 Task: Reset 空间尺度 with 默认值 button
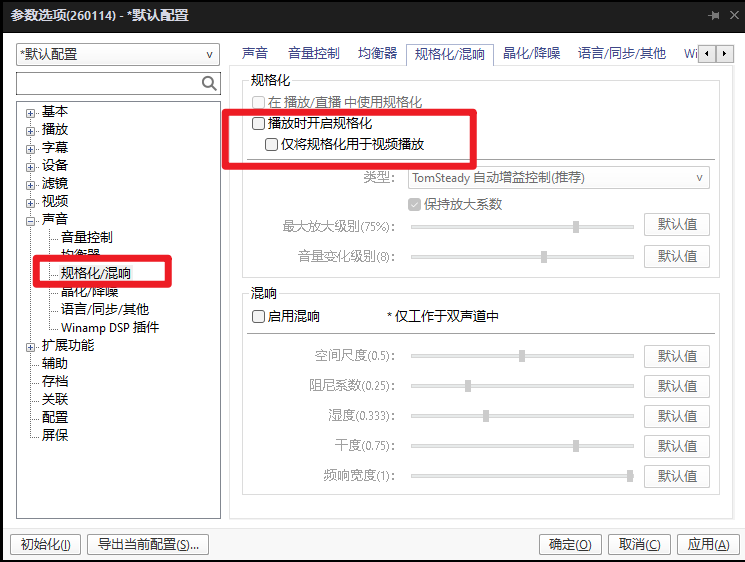[677, 356]
